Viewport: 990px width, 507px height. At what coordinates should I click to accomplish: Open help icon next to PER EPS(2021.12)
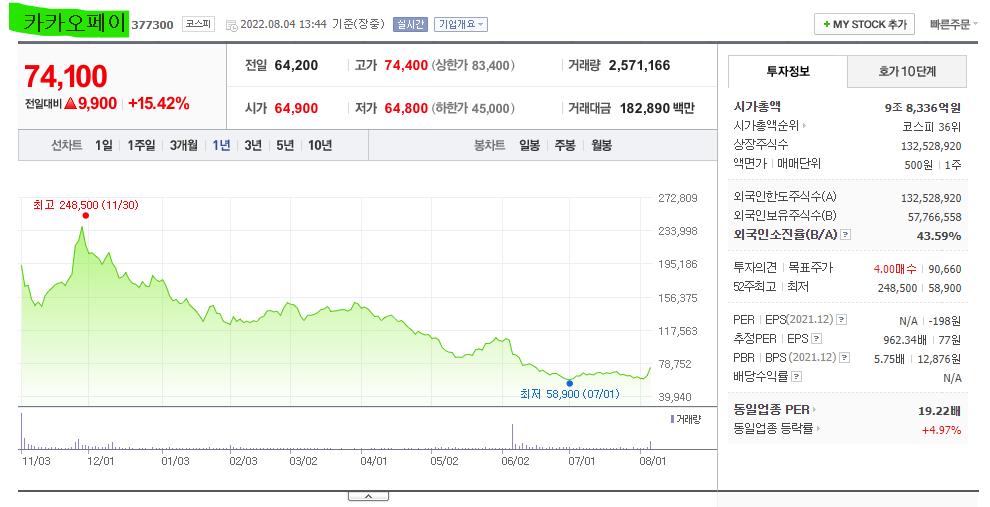(x=842, y=320)
